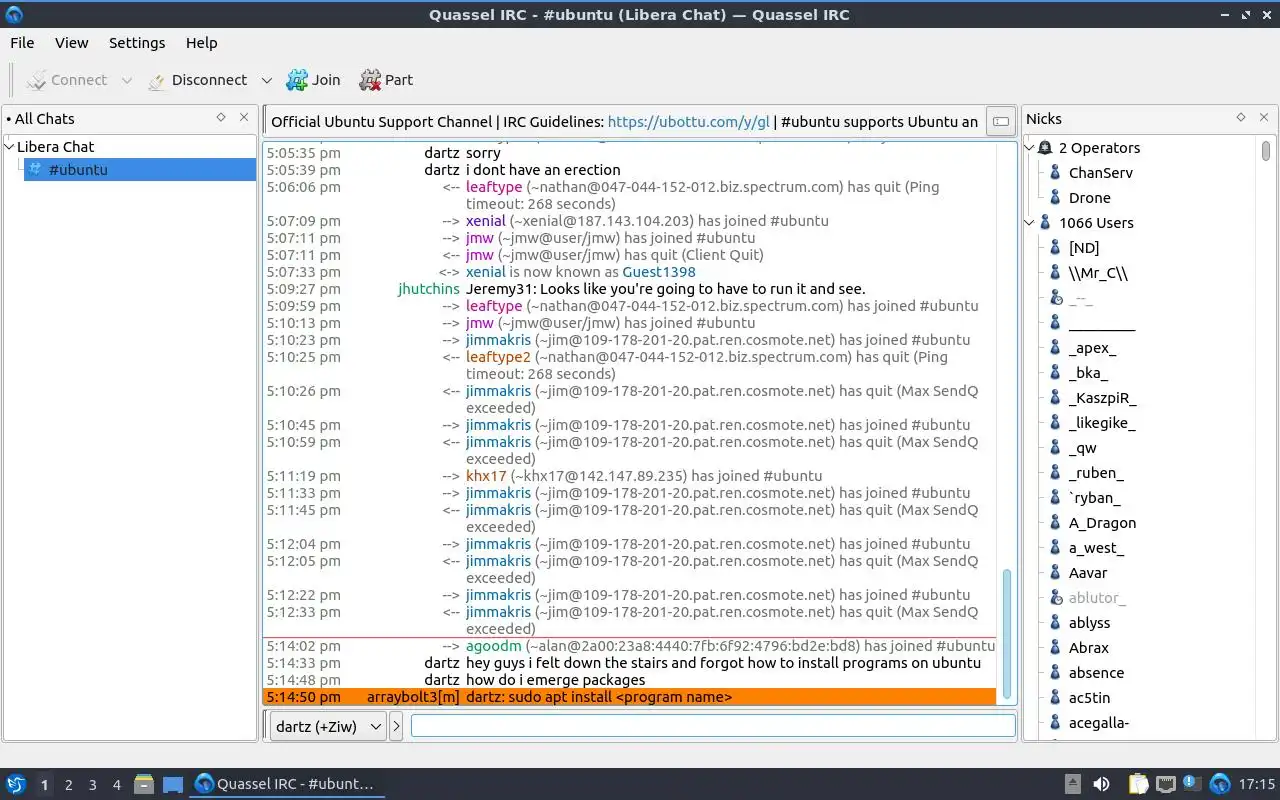This screenshot has height=800, width=1280.
Task: Focus the chat message input field
Action: [713, 726]
